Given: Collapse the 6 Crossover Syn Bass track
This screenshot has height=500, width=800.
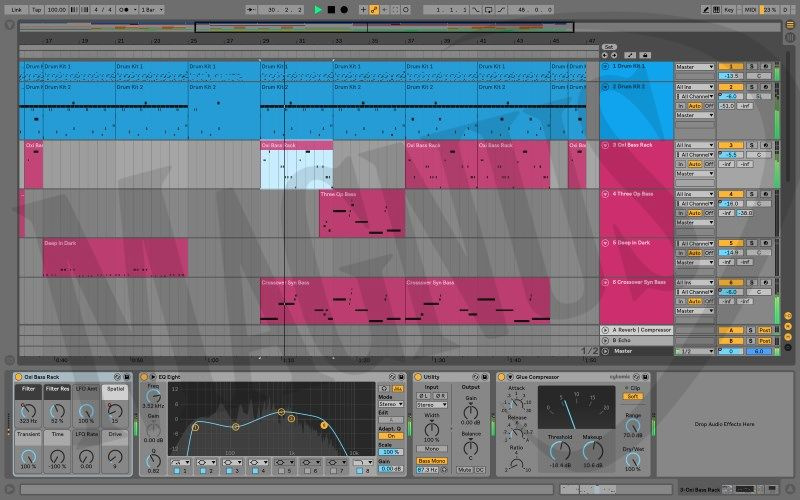Looking at the screenshot, I should point(606,283).
